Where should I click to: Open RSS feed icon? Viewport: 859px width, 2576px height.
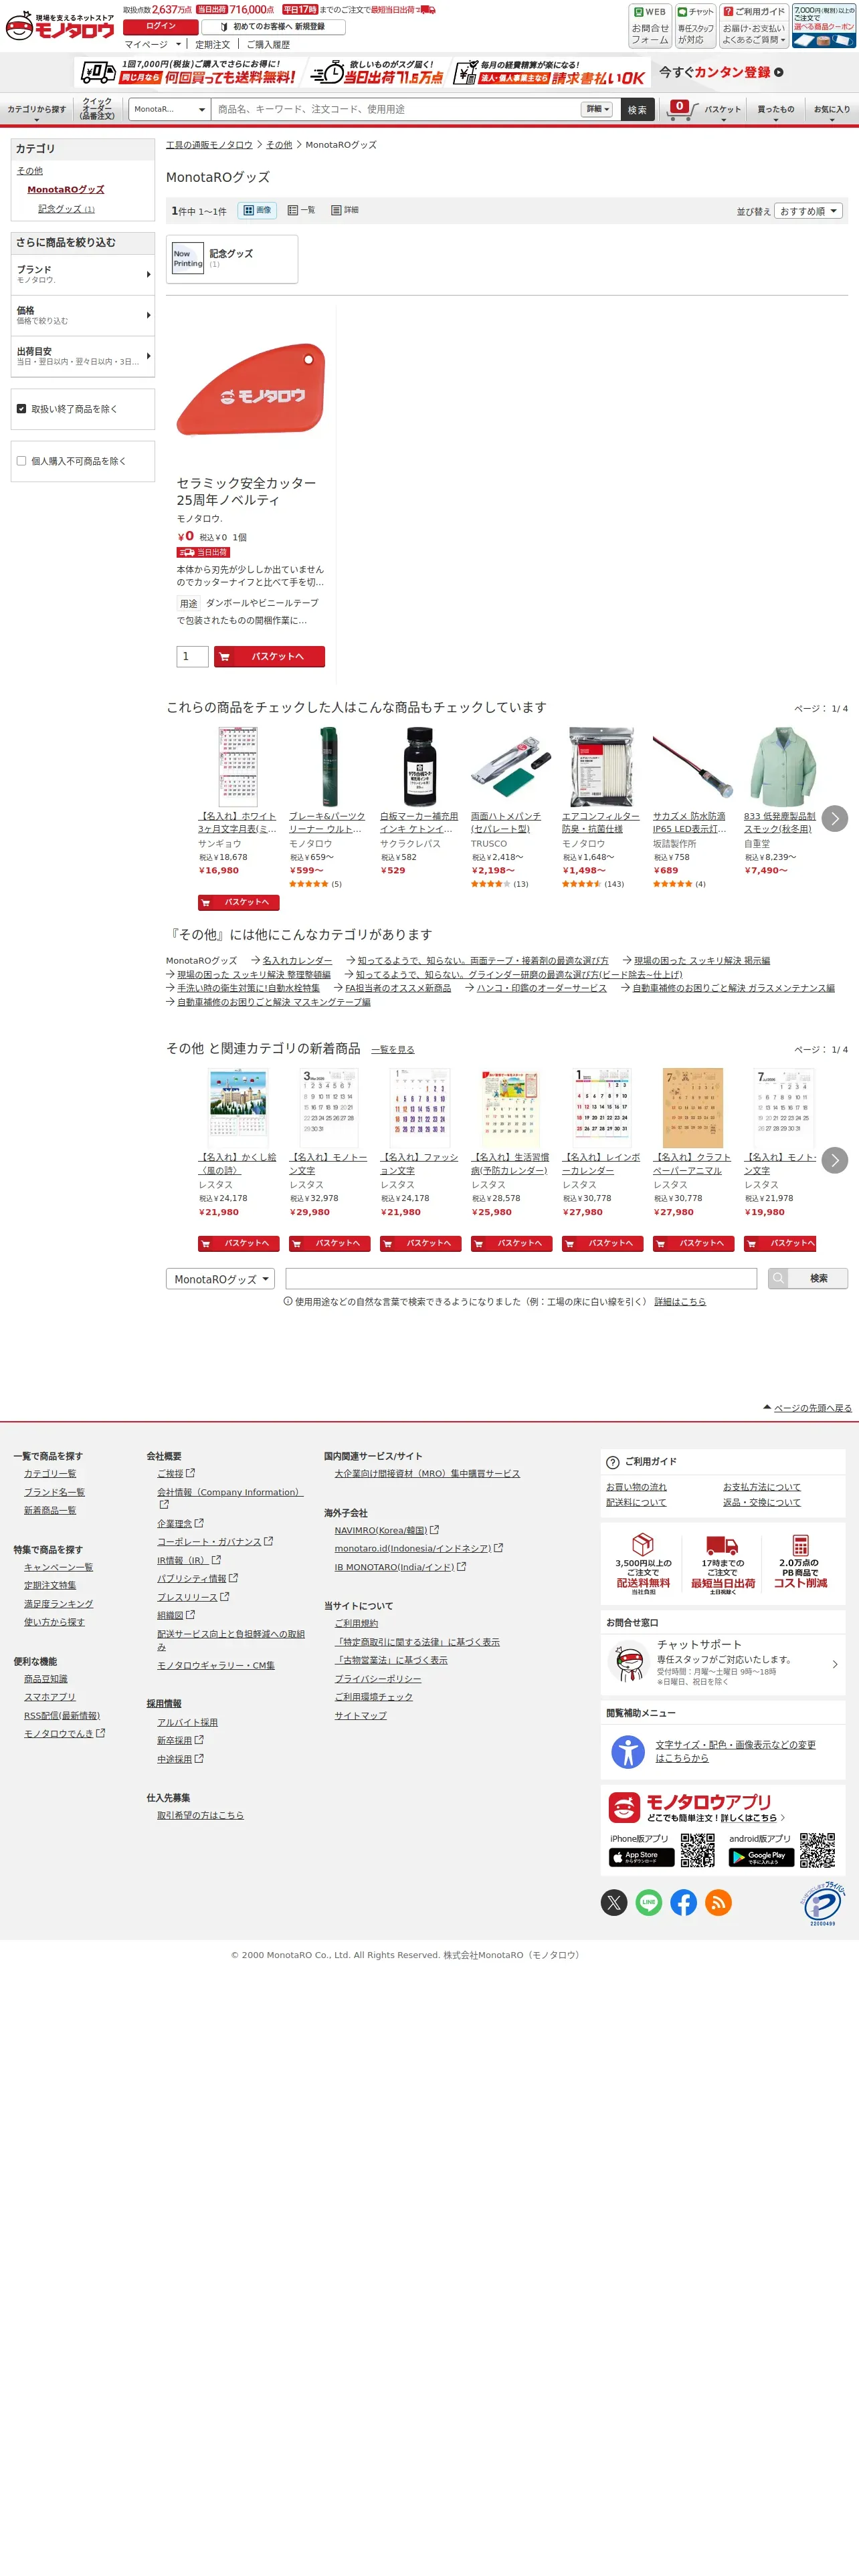718,1902
